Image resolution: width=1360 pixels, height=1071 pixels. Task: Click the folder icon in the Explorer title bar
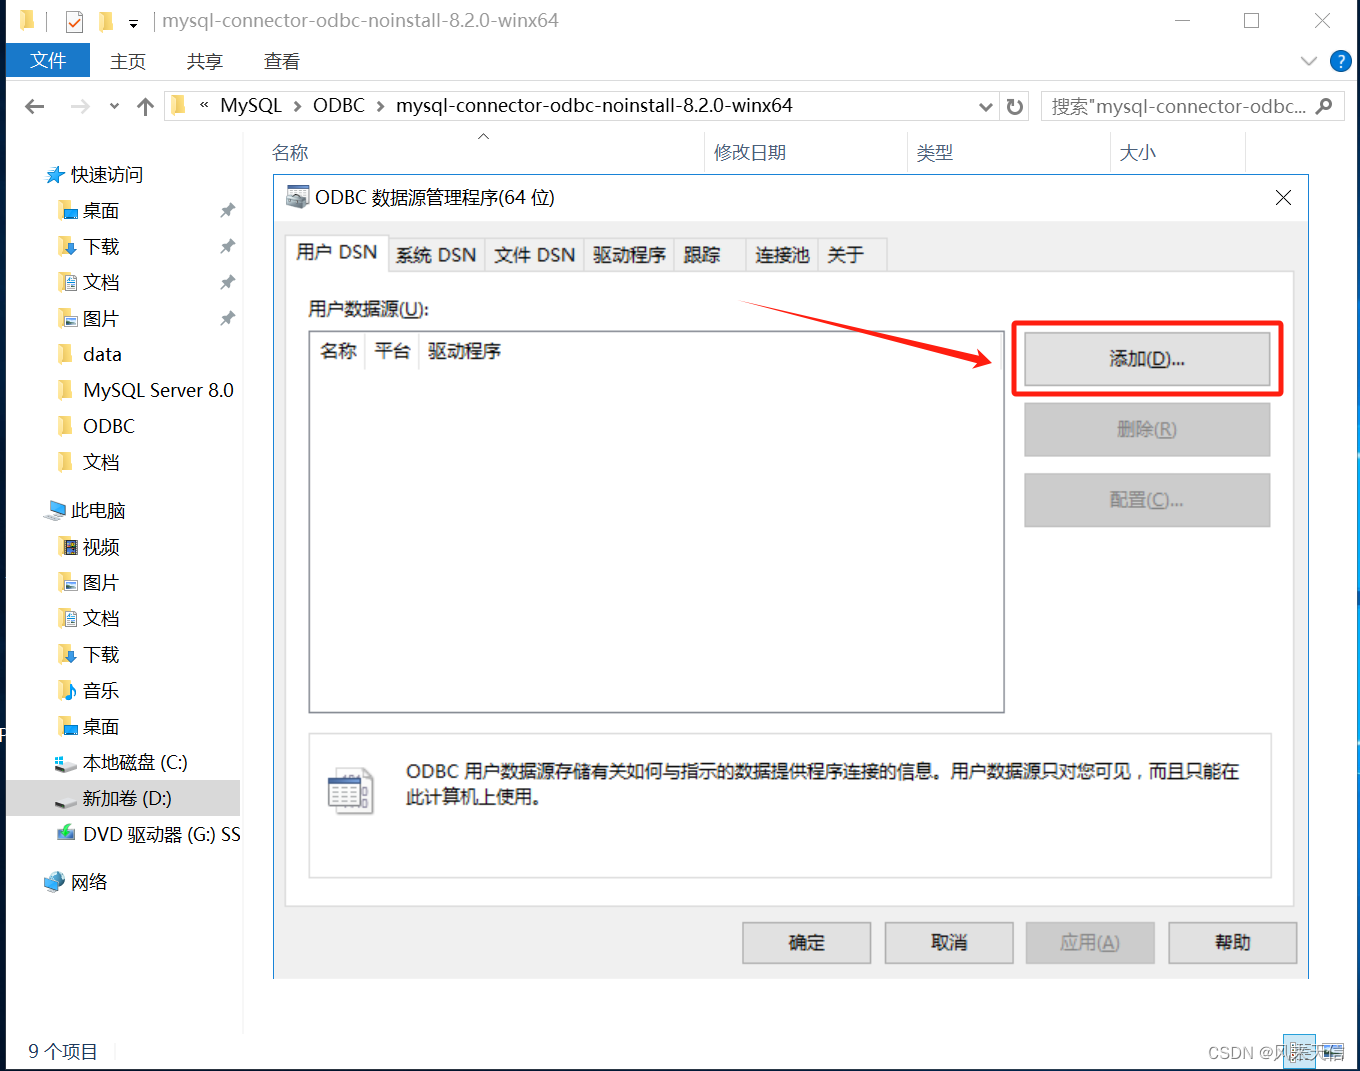pyautogui.click(x=29, y=20)
